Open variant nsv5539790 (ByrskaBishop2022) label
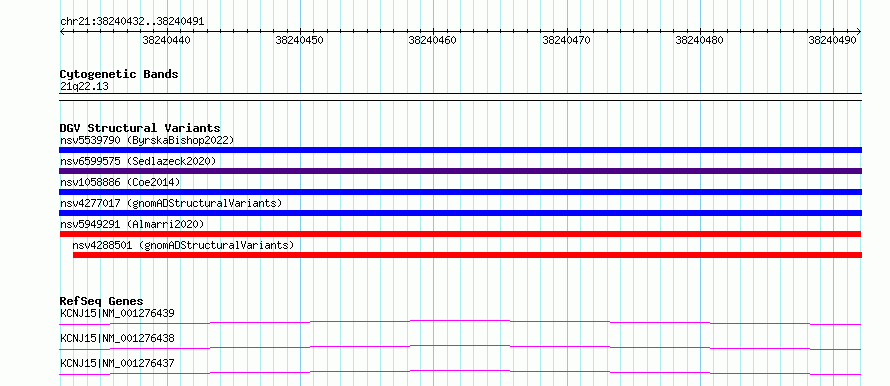The height and width of the screenshot is (386, 890). click(146, 140)
